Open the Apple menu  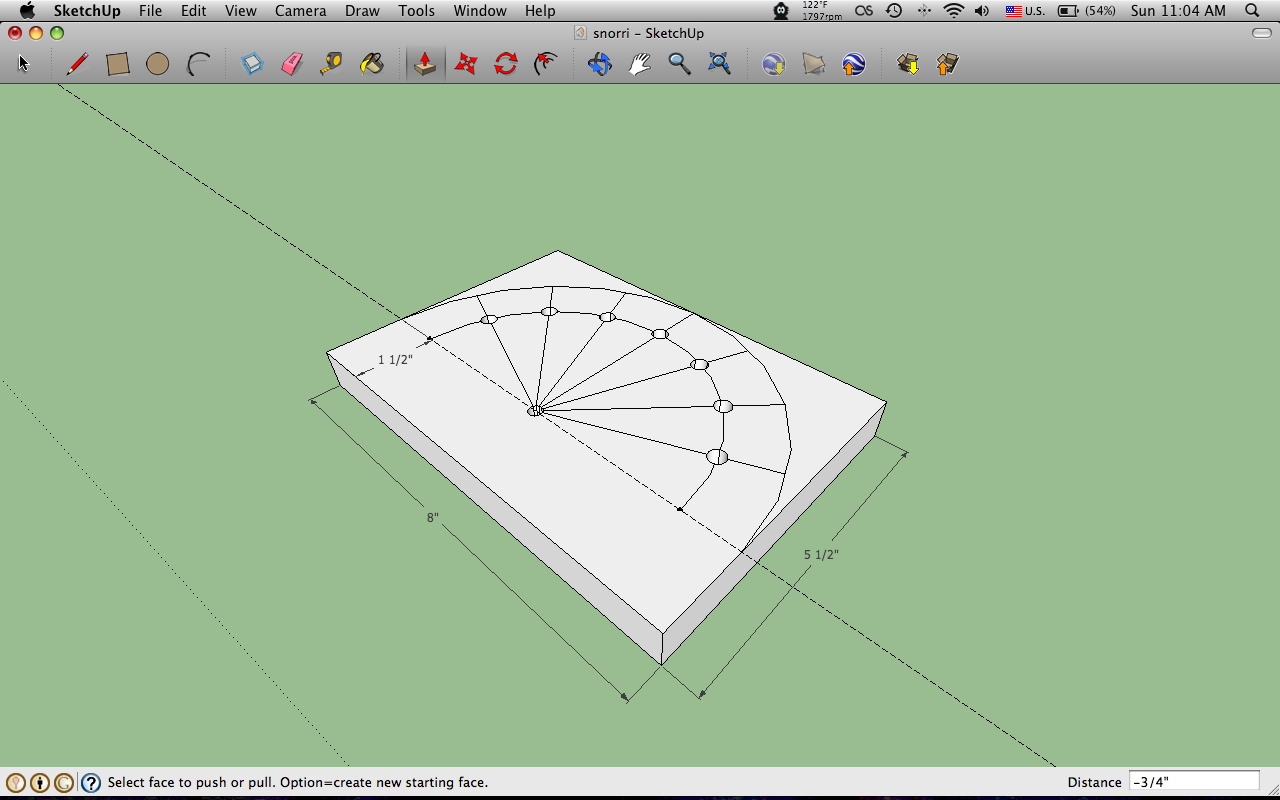(27, 11)
